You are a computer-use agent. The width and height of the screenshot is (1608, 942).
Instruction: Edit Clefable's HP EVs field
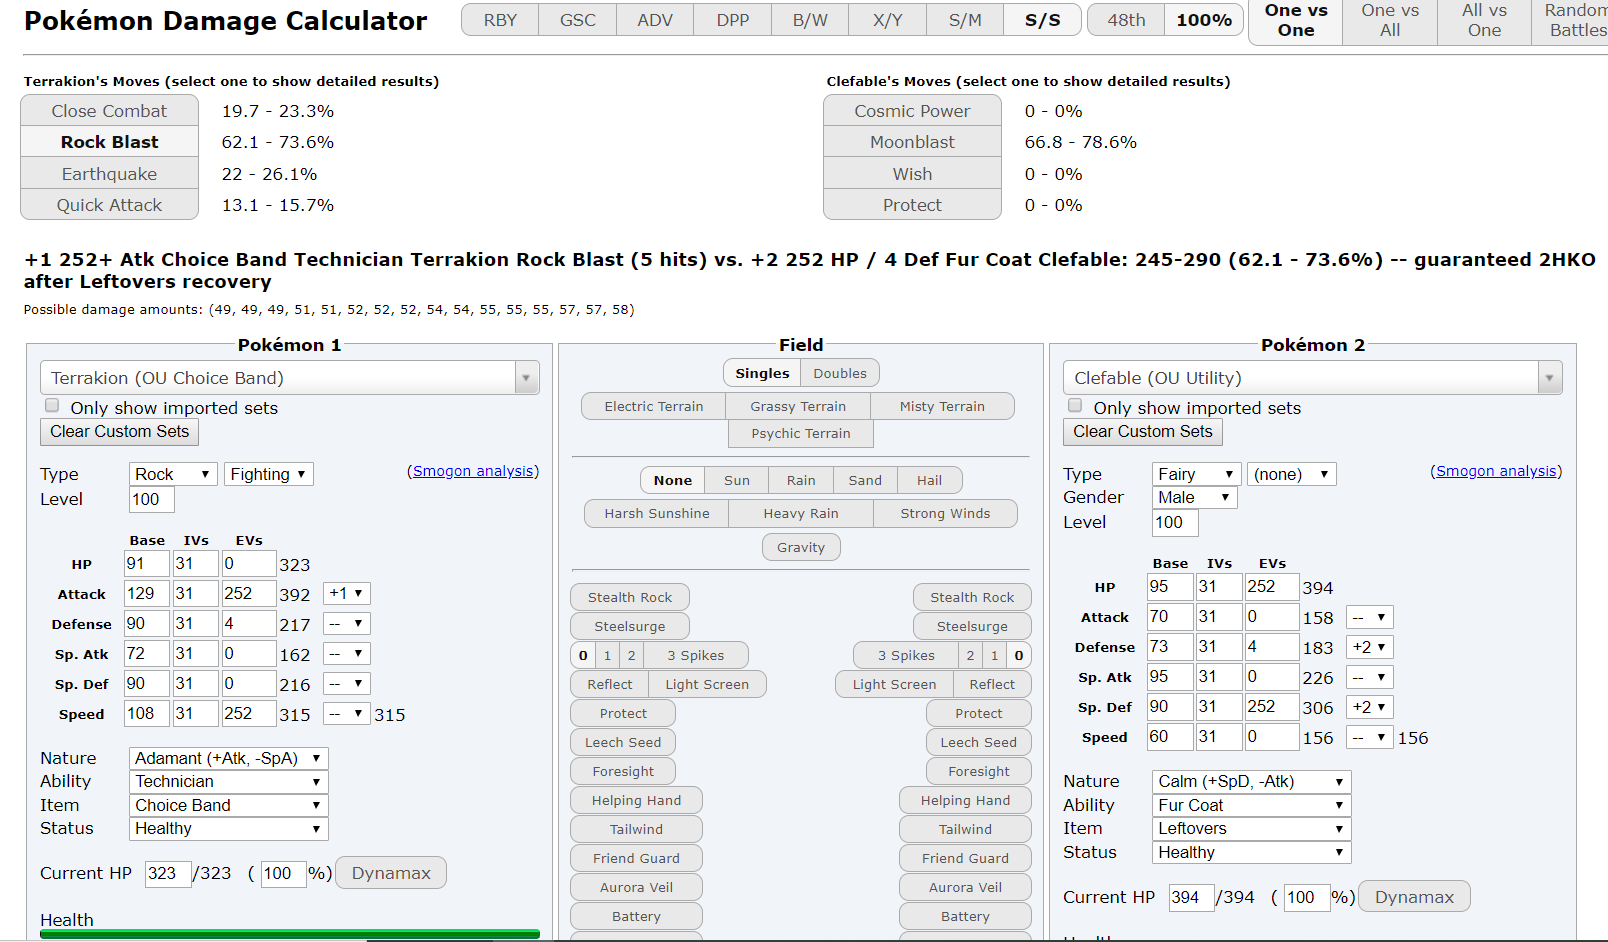(x=1272, y=587)
